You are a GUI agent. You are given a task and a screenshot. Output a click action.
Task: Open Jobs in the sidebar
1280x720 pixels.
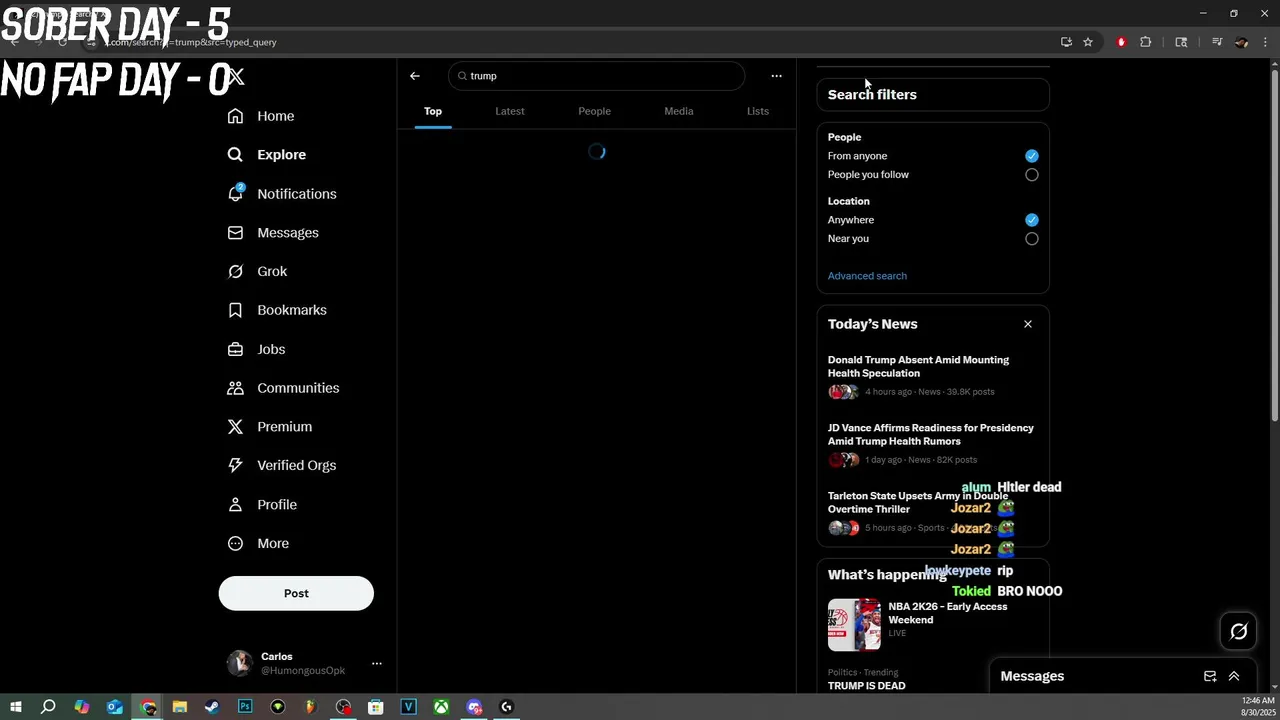click(x=256, y=349)
